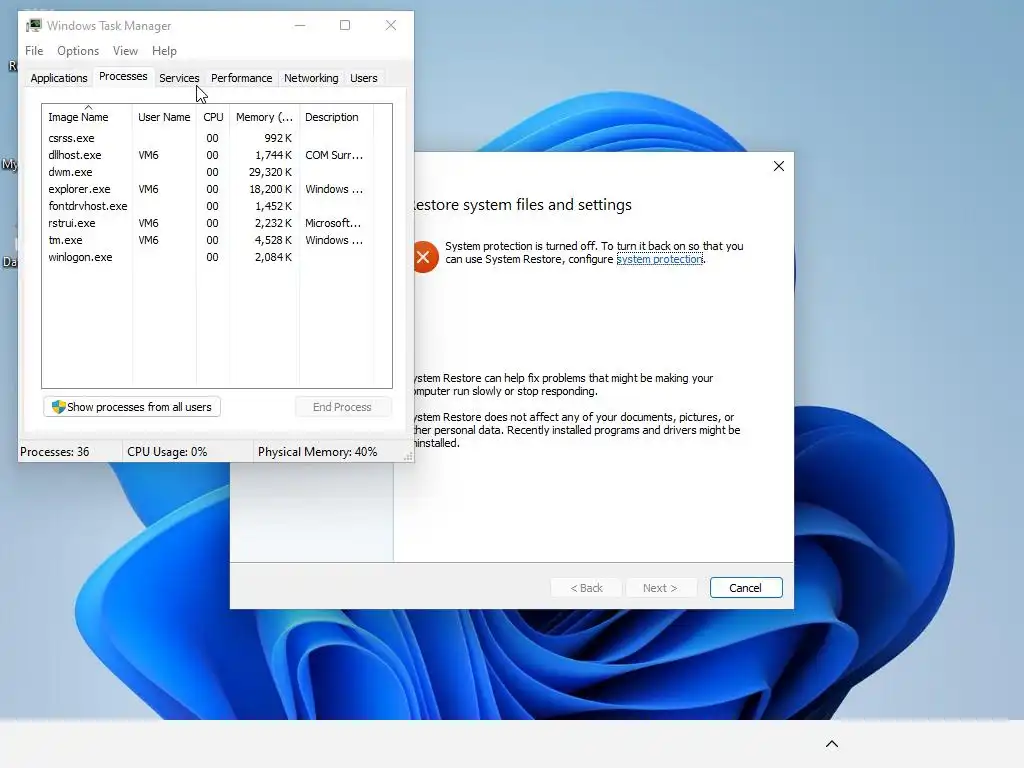Expand the system tray hidden icons chevron
1024x768 pixels.
(831, 744)
